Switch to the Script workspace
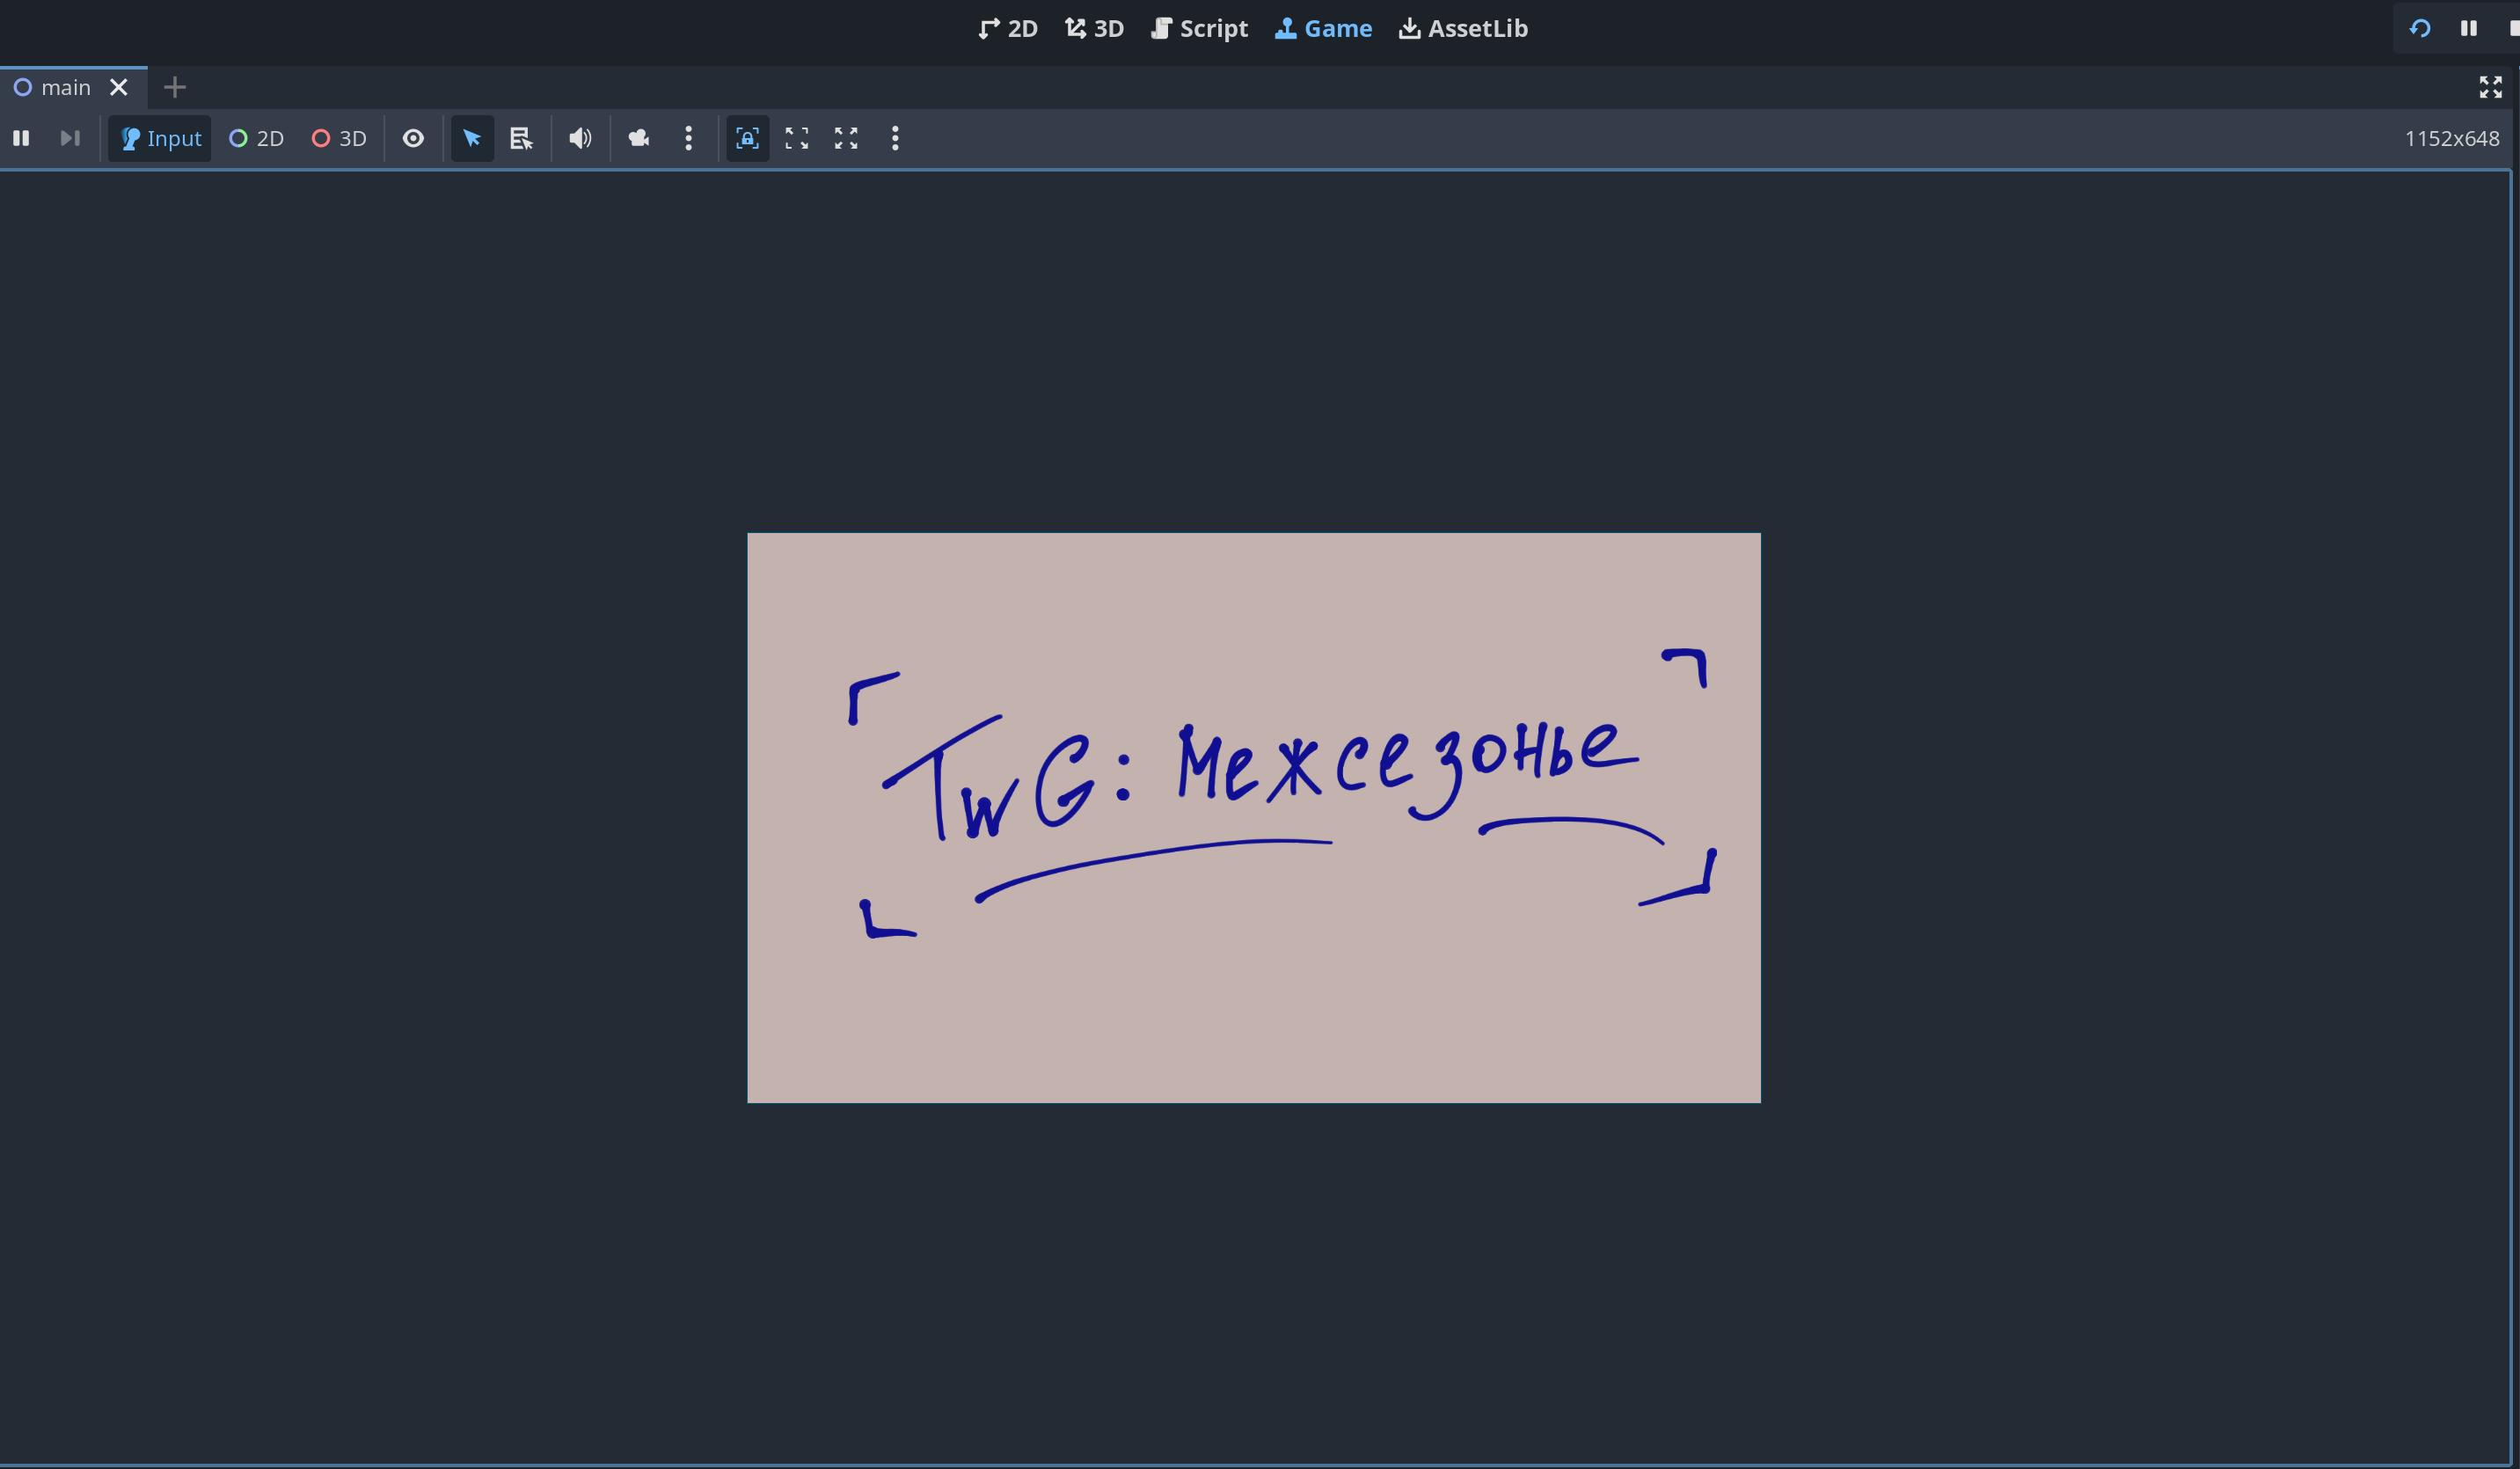2520x1469 pixels. 1199,28
